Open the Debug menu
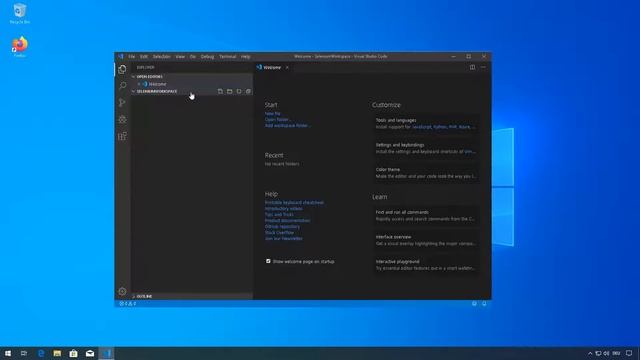 [207, 57]
